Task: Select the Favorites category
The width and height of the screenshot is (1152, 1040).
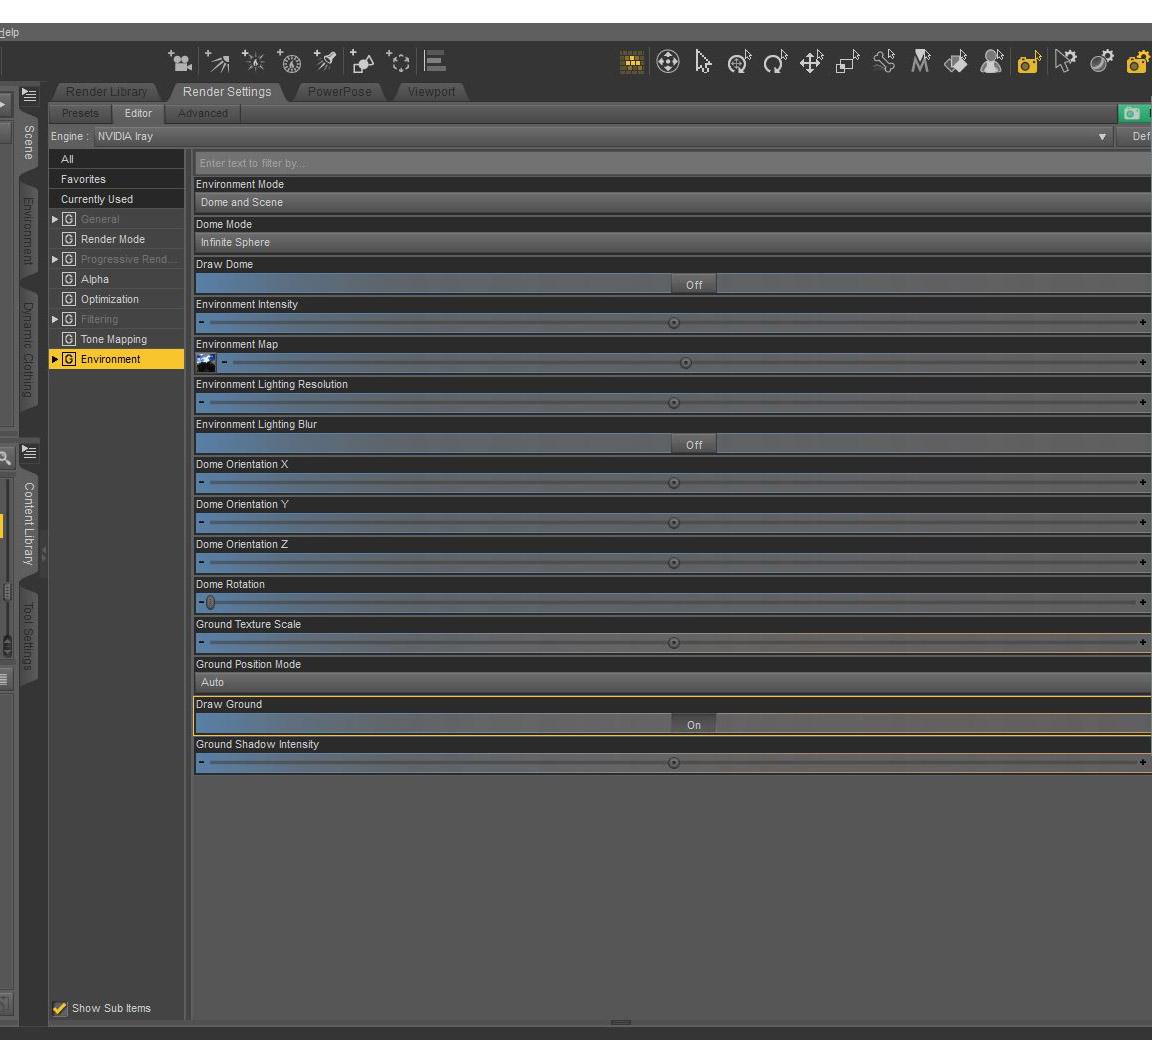Action: pyautogui.click(x=117, y=179)
